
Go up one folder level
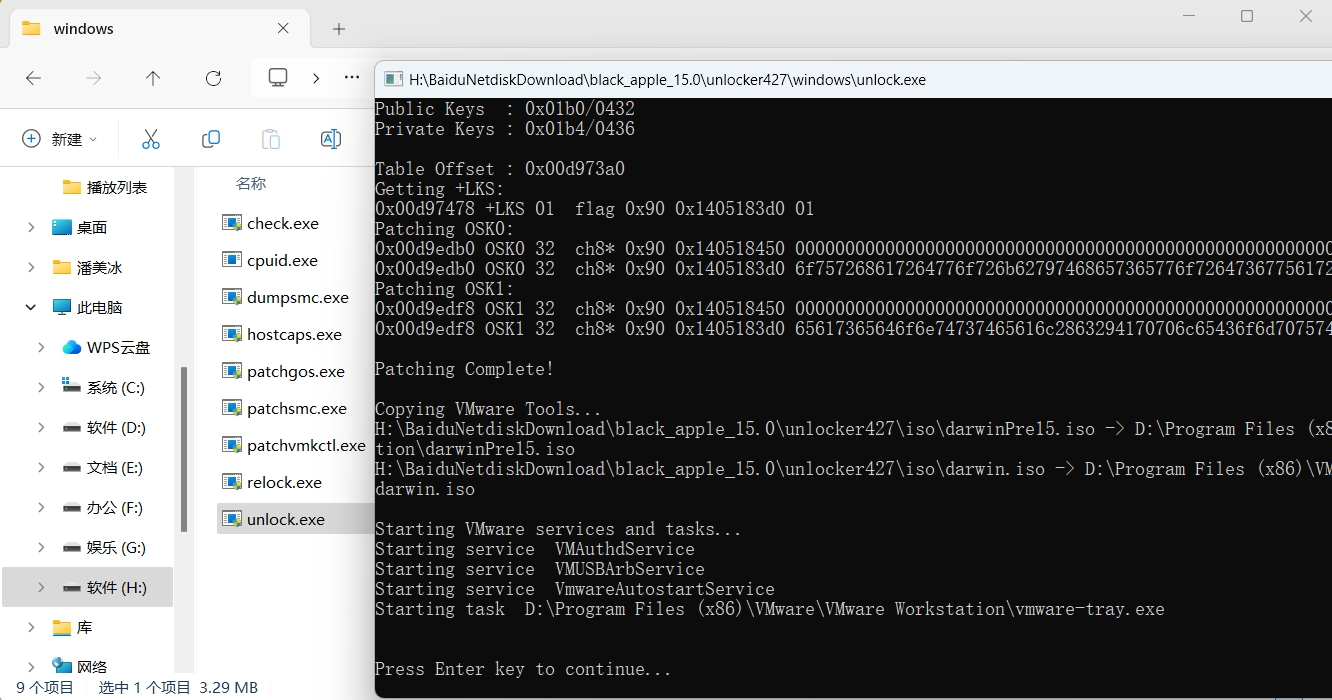click(x=153, y=78)
